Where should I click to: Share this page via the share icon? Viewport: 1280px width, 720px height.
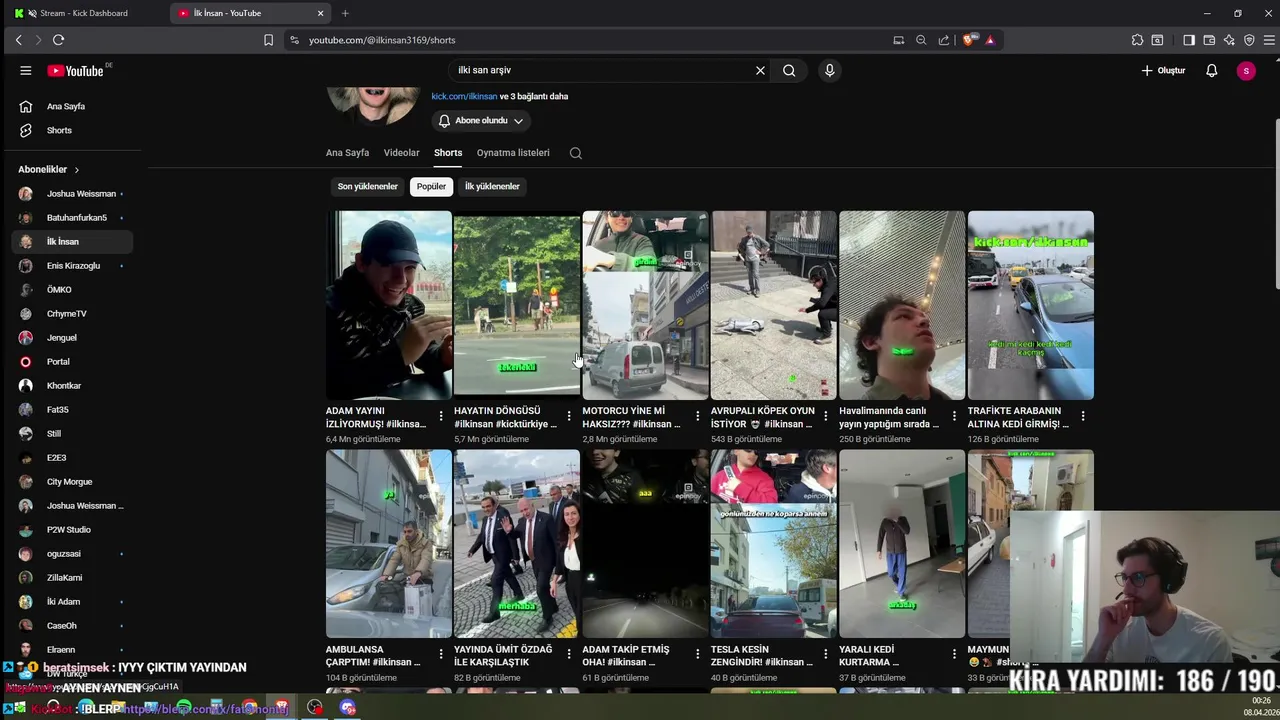[944, 40]
